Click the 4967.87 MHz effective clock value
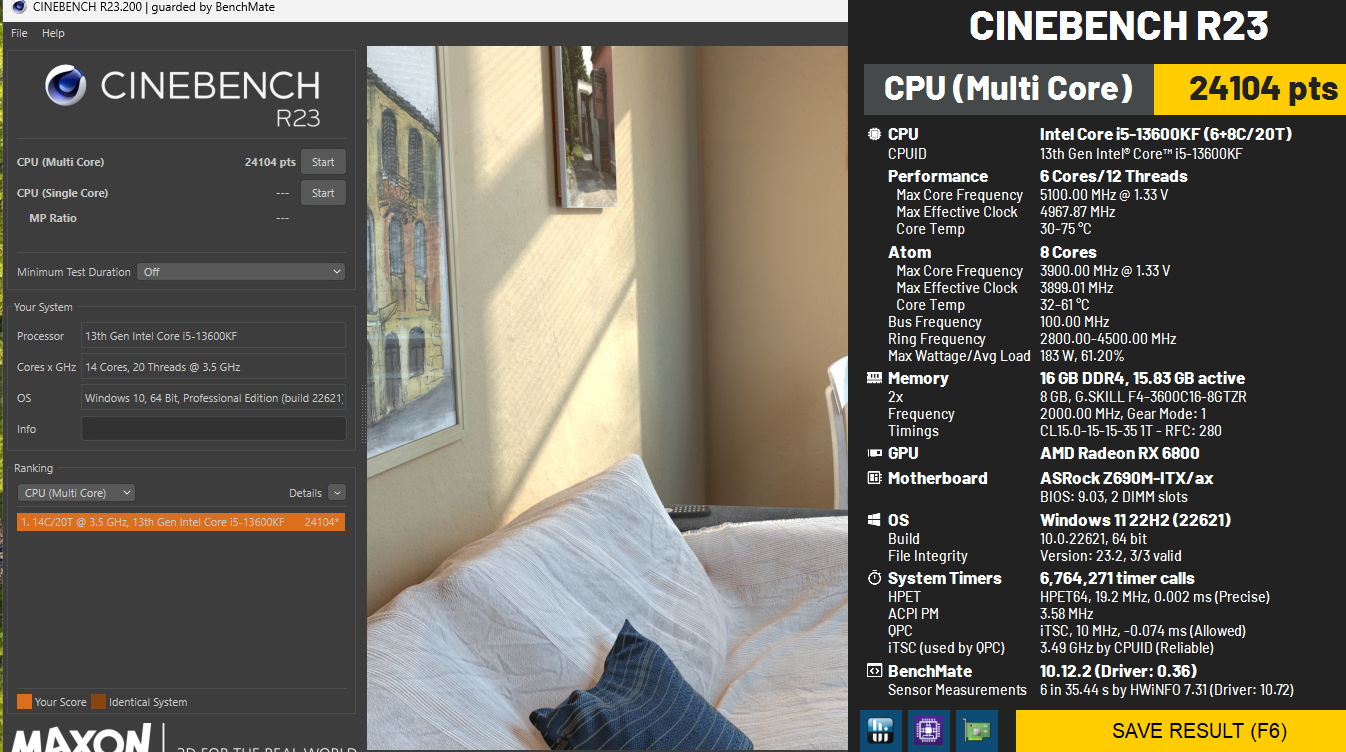Image resolution: width=1346 pixels, height=752 pixels. (x=1078, y=212)
